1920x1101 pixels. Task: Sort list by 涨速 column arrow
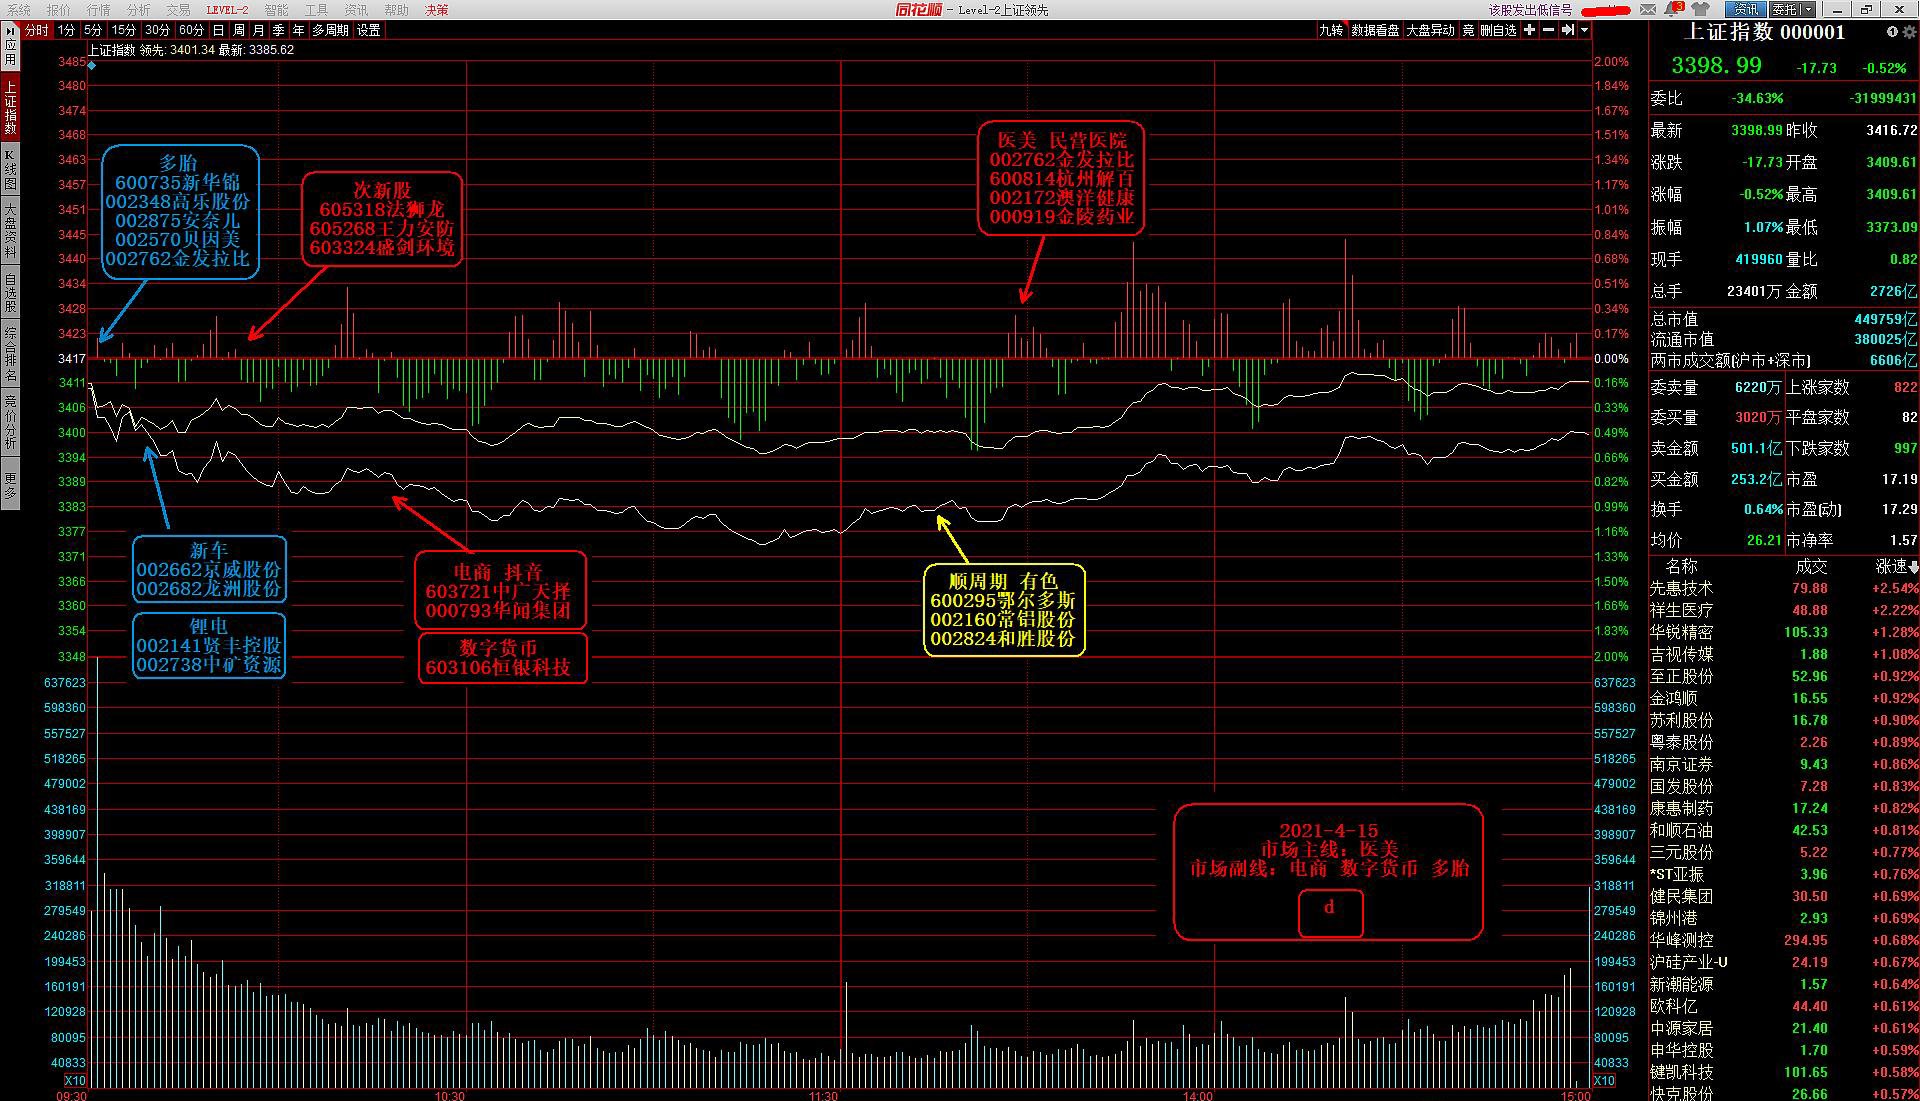pyautogui.click(x=1913, y=567)
